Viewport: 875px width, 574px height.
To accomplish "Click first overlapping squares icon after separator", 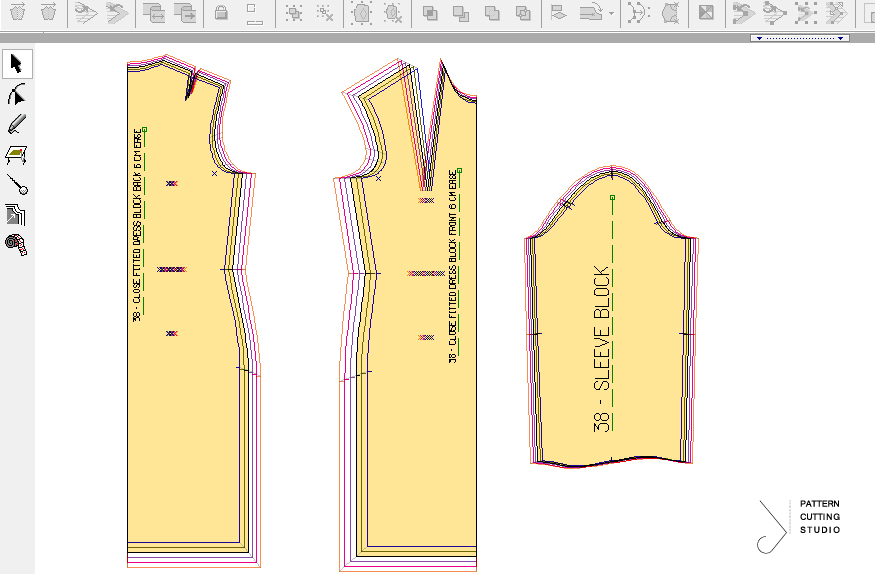I will click(x=430, y=13).
